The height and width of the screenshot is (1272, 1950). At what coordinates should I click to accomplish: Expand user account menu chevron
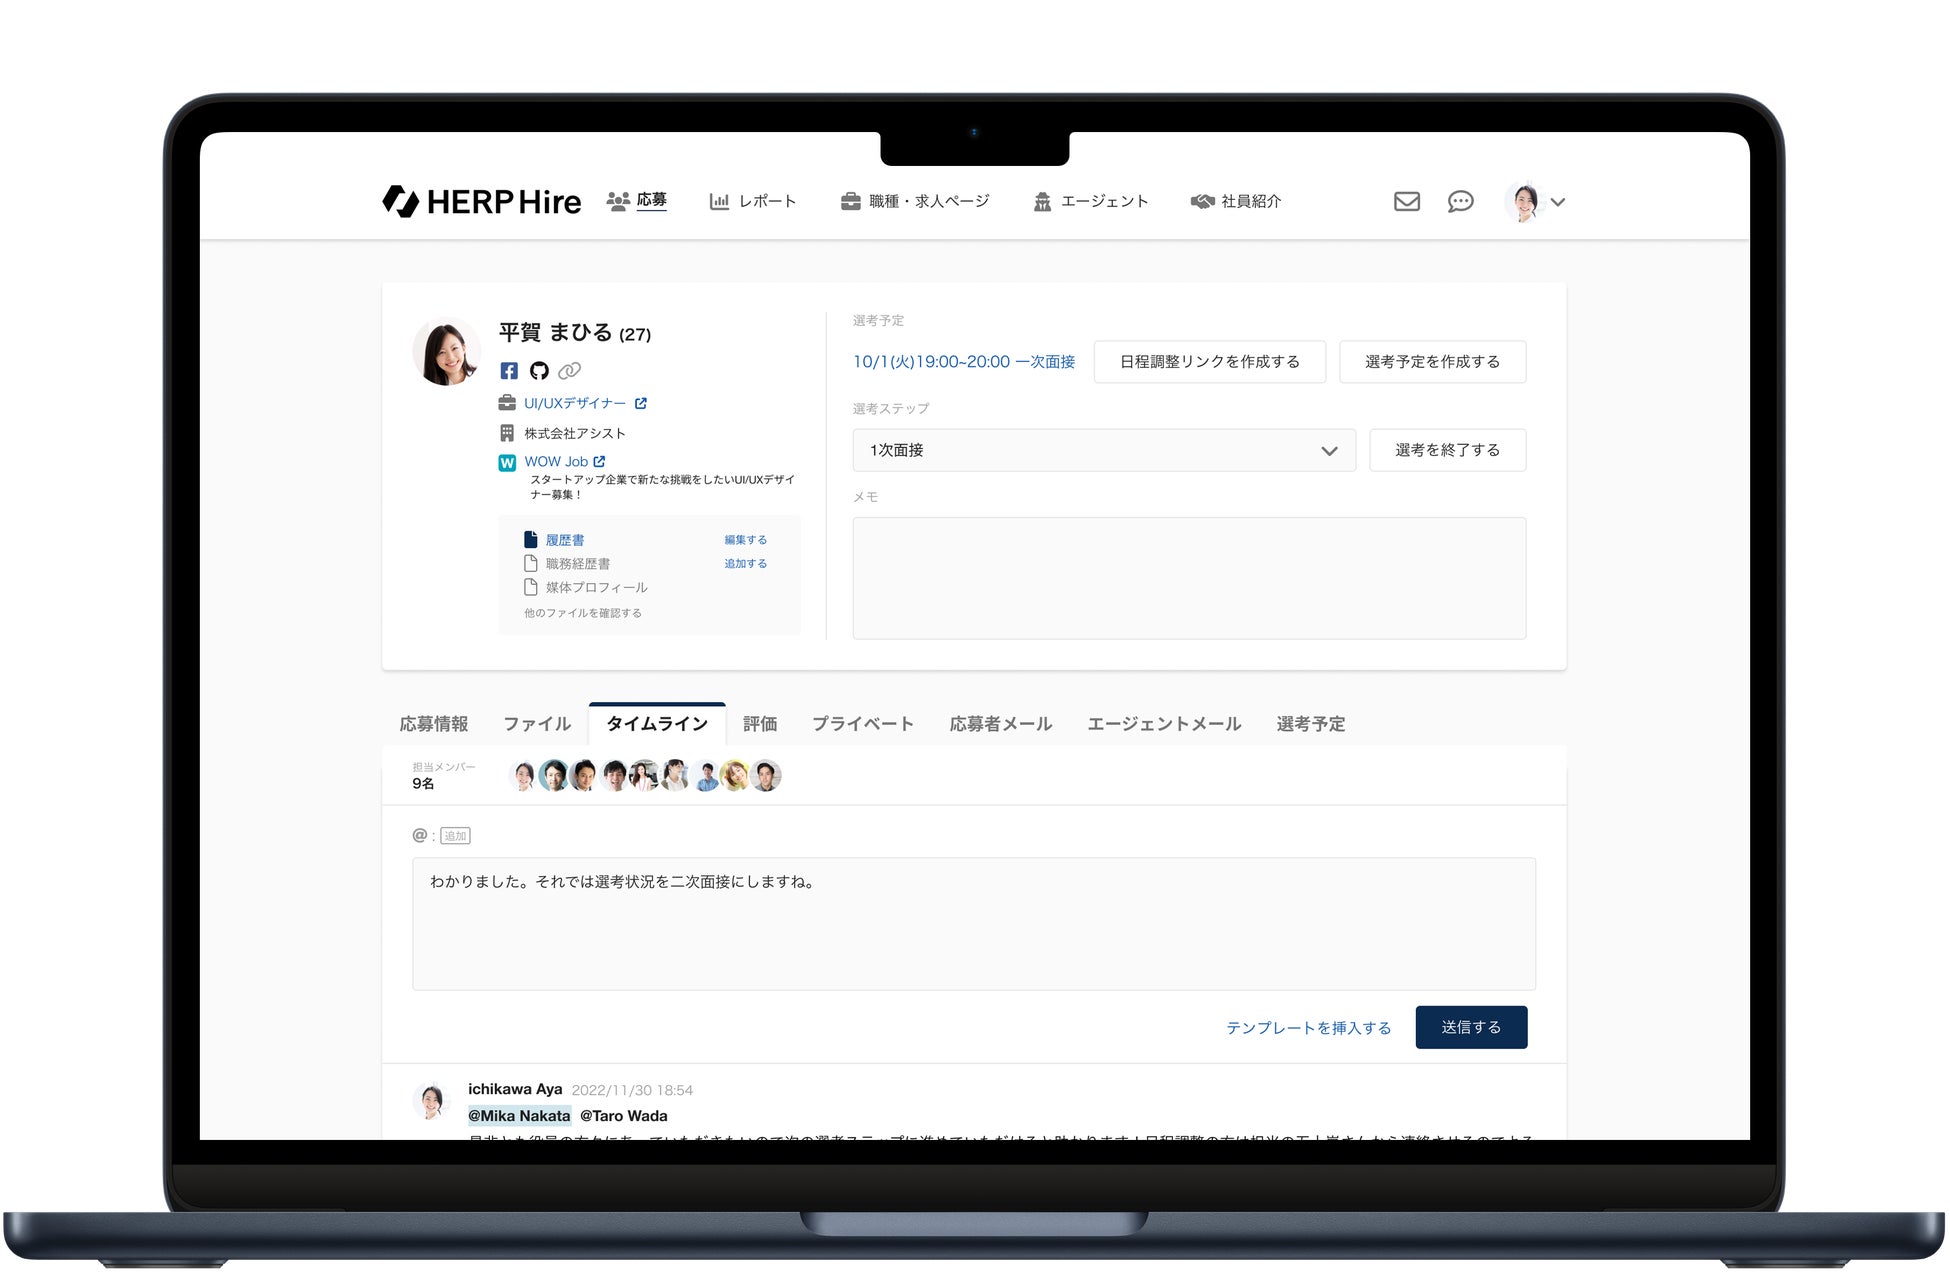[1558, 202]
